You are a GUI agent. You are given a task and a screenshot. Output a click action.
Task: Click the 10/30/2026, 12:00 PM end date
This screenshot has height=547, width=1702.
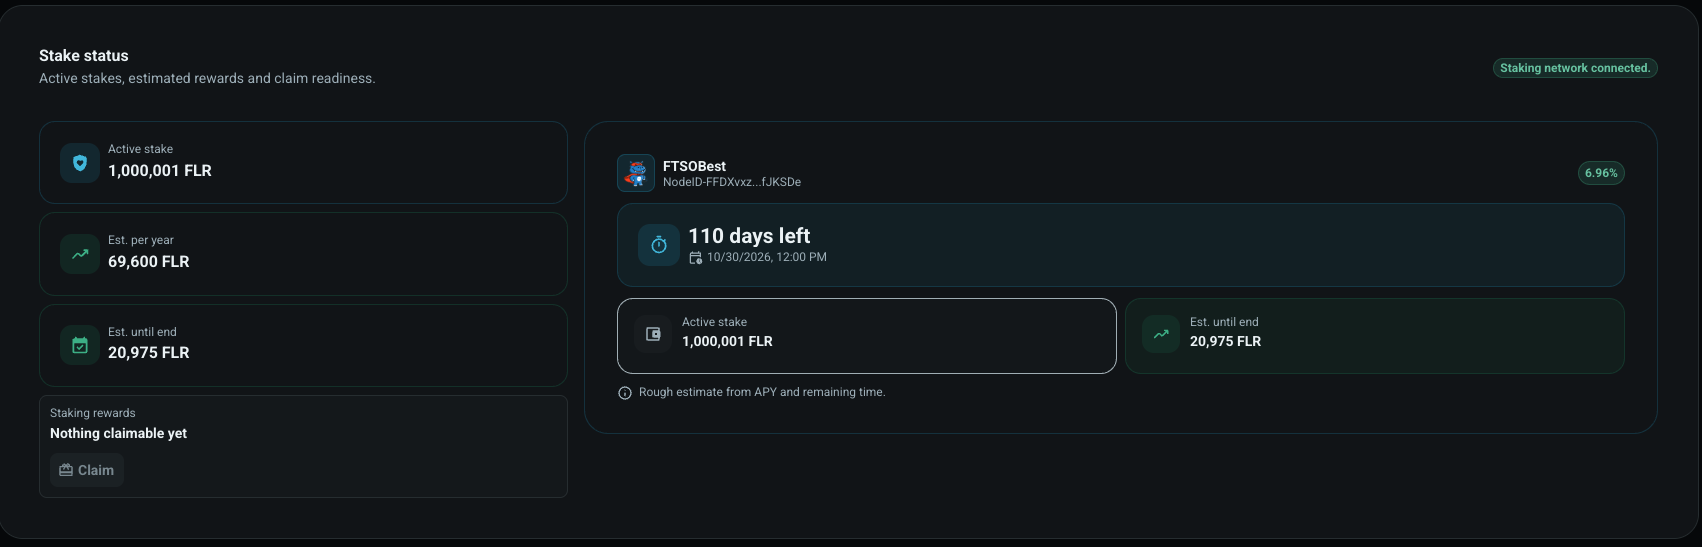767,257
